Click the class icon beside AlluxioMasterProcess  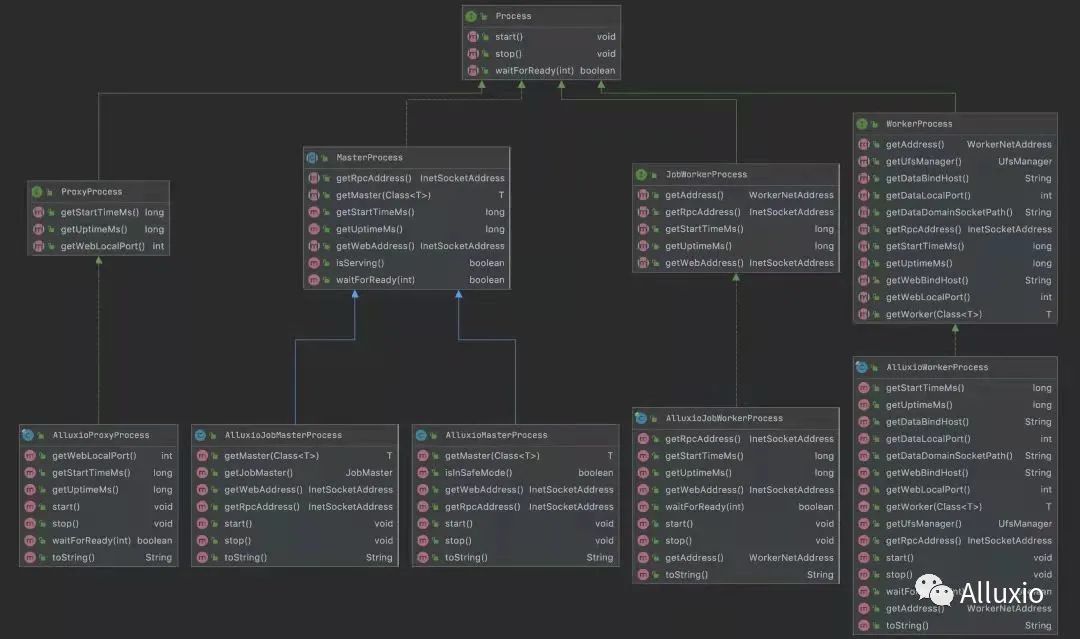[x=422, y=435]
